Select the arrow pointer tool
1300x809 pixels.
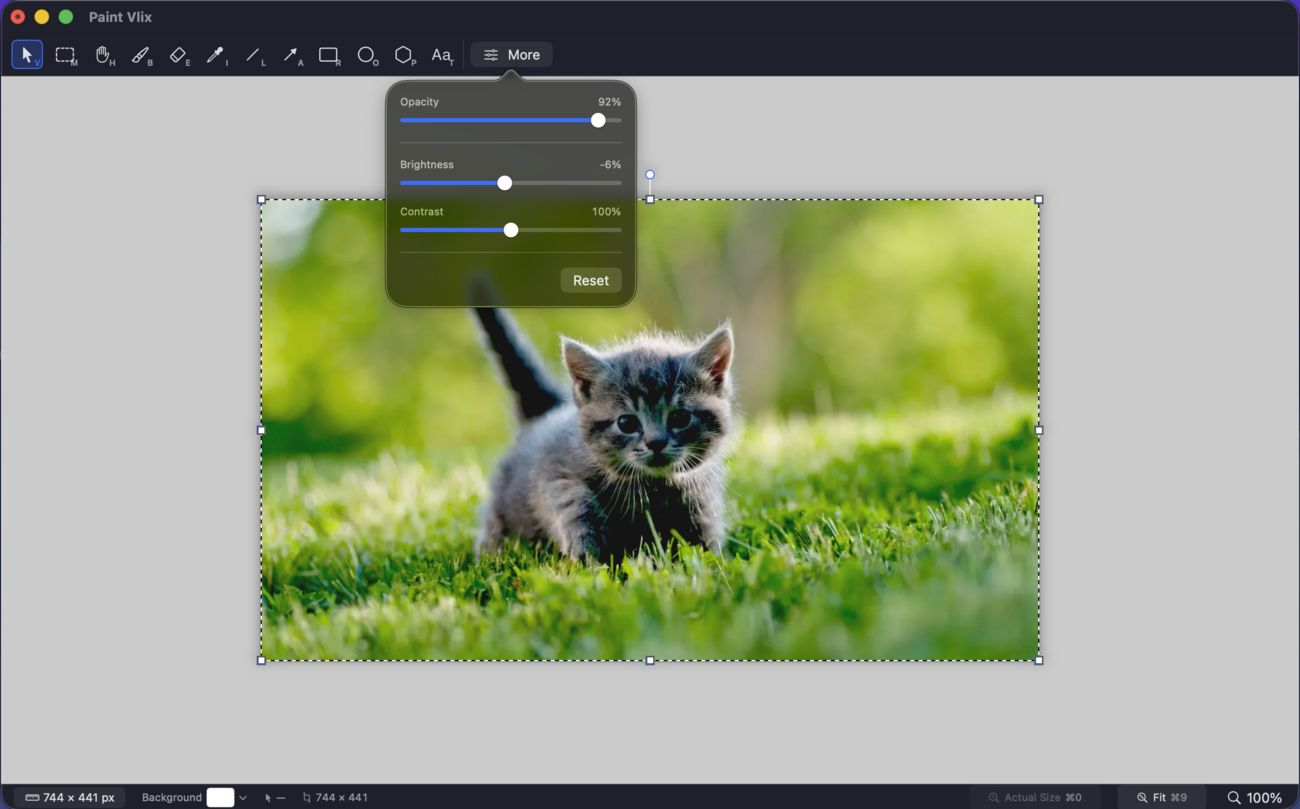(27, 55)
